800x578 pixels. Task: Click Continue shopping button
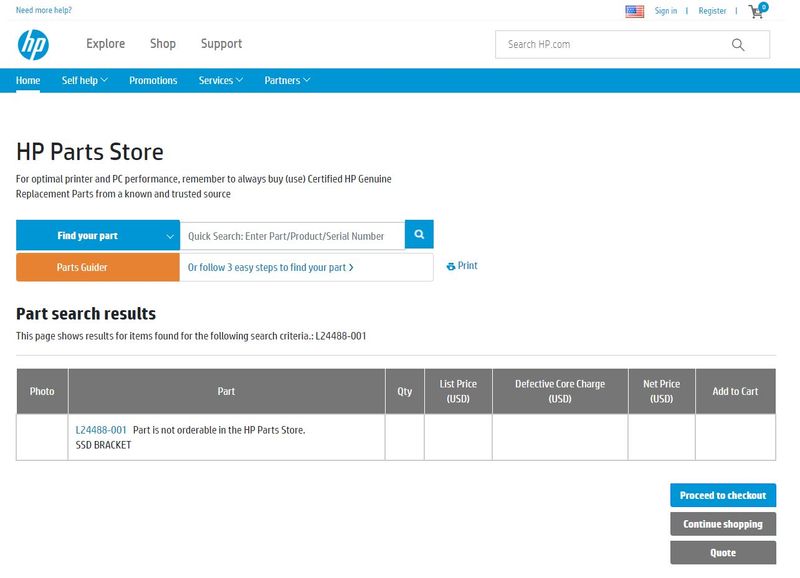coord(722,524)
